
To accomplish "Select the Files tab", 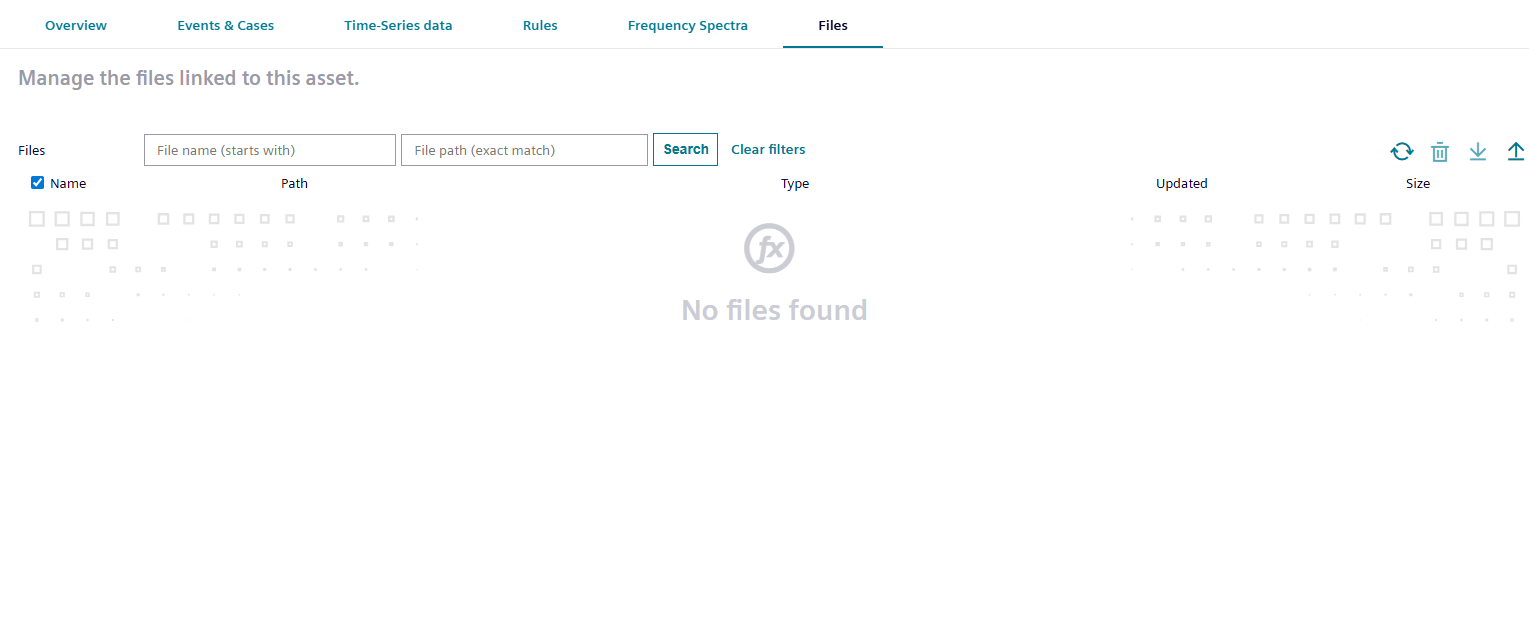I will point(832,25).
